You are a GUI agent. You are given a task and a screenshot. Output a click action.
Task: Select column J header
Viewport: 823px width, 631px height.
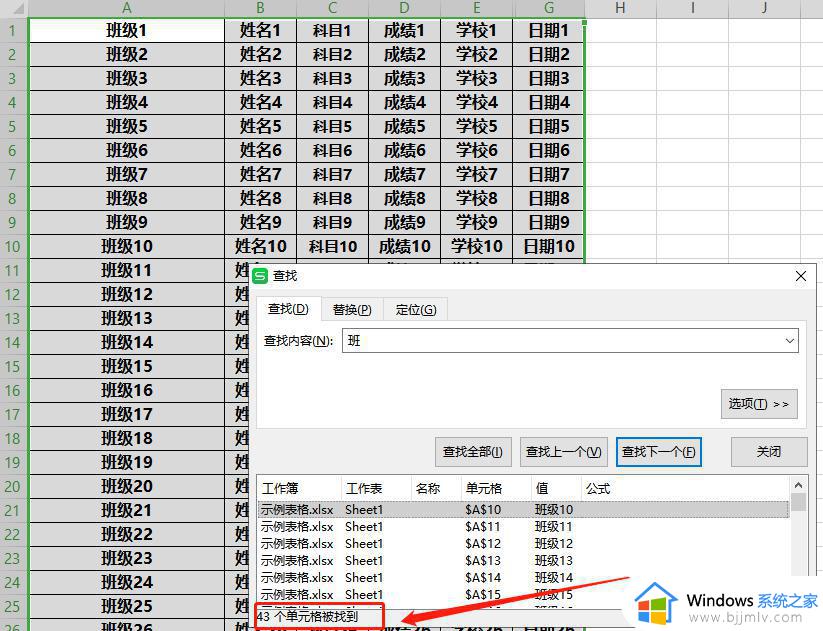pos(764,8)
